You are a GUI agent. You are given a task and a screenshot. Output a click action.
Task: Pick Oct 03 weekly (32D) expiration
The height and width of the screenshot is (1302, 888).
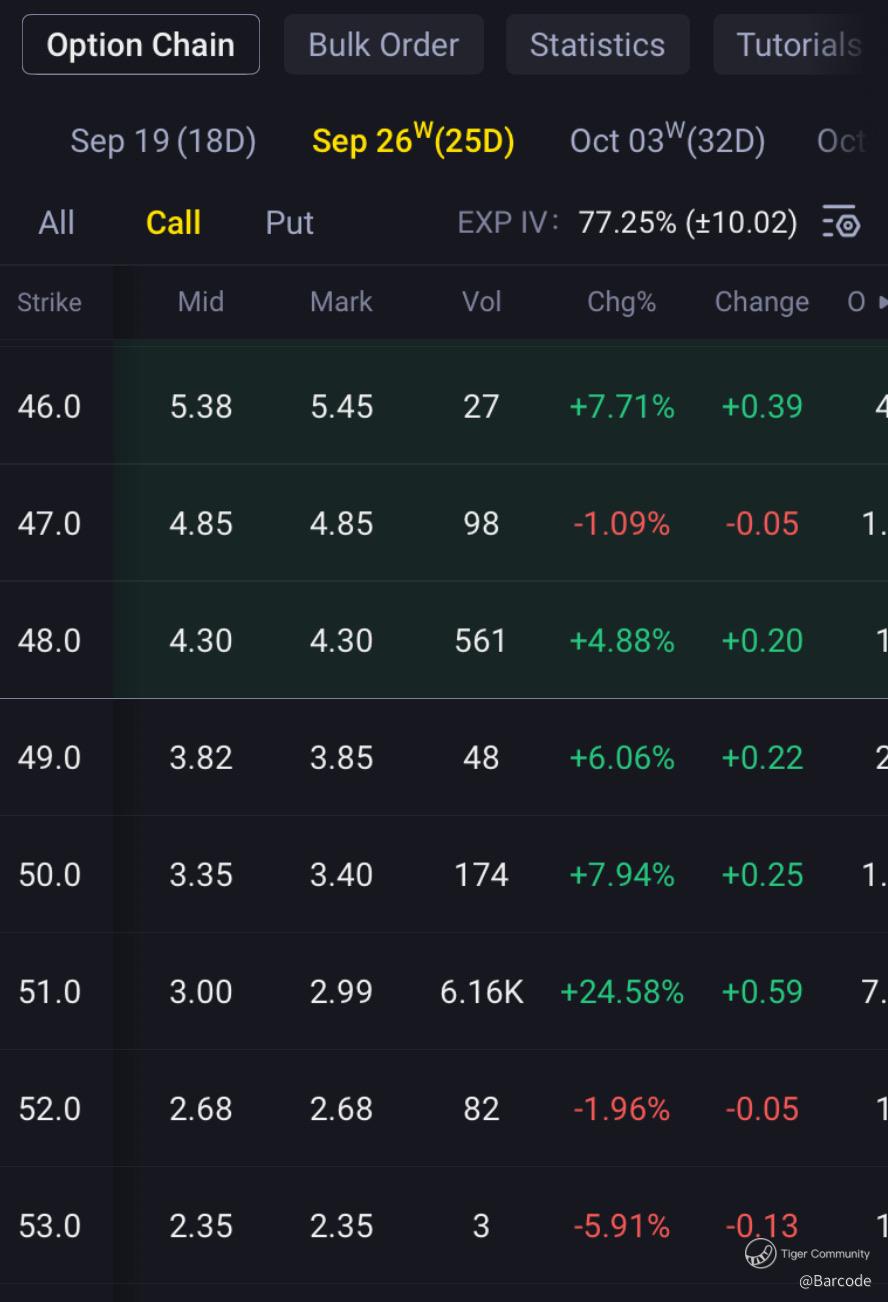point(667,141)
